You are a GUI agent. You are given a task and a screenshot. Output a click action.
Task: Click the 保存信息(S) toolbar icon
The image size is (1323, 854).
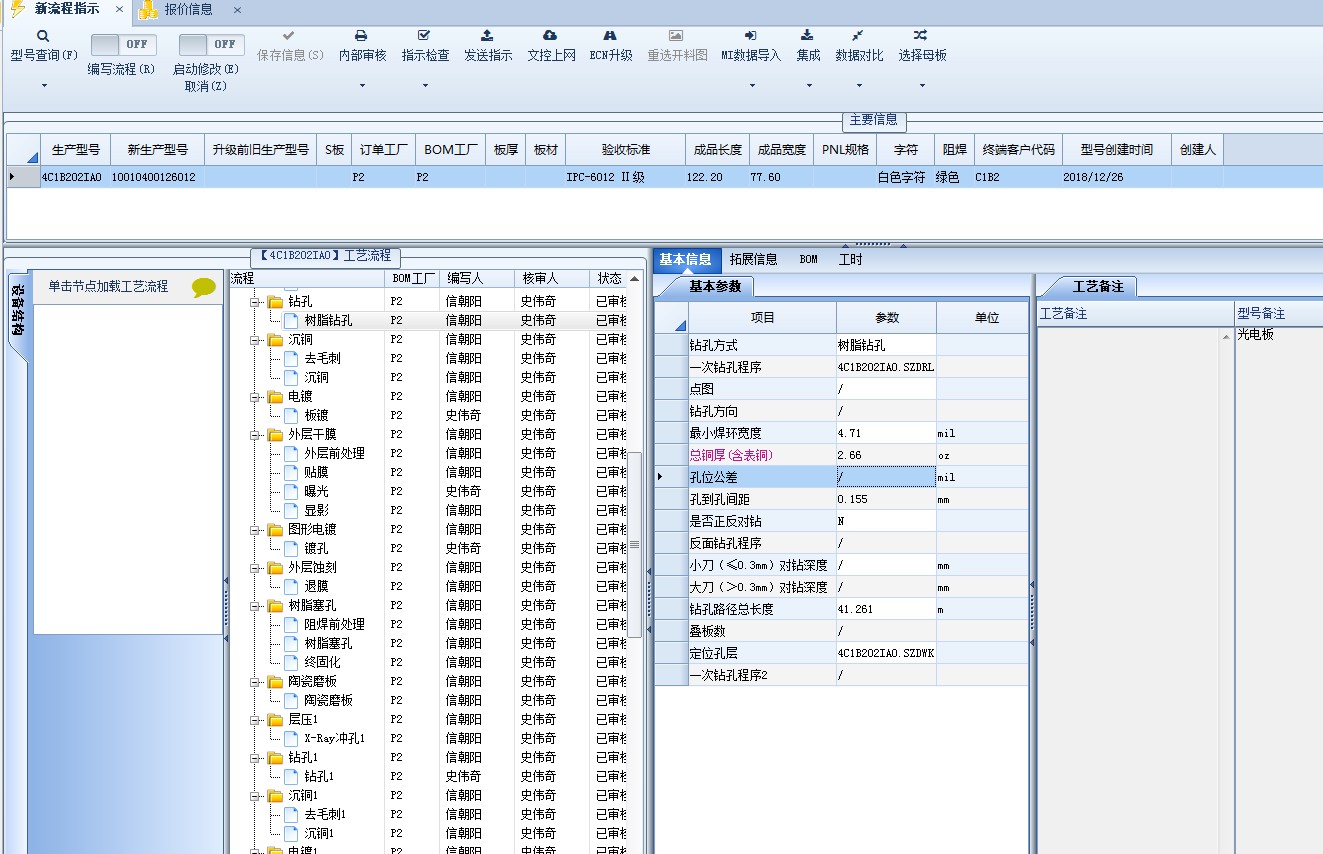pos(289,36)
